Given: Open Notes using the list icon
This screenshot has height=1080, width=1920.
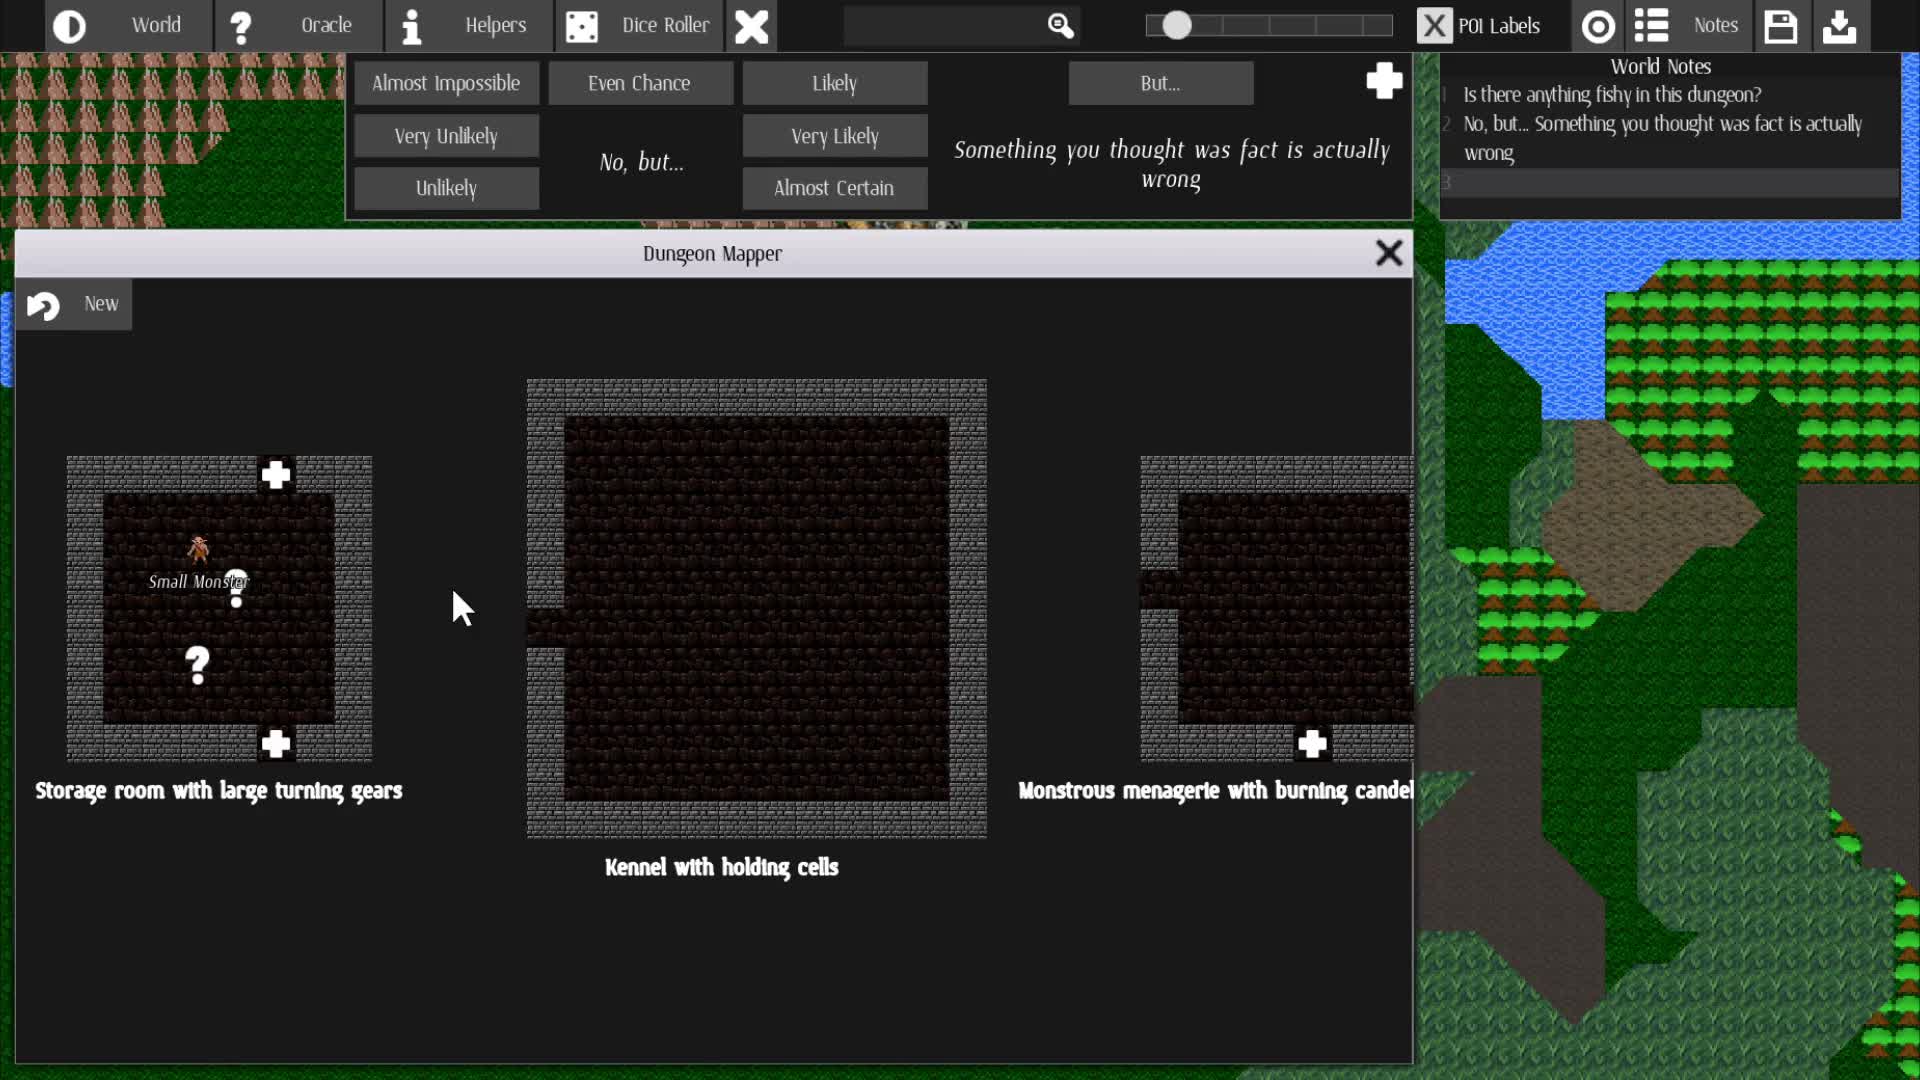Looking at the screenshot, I should (x=1652, y=26).
